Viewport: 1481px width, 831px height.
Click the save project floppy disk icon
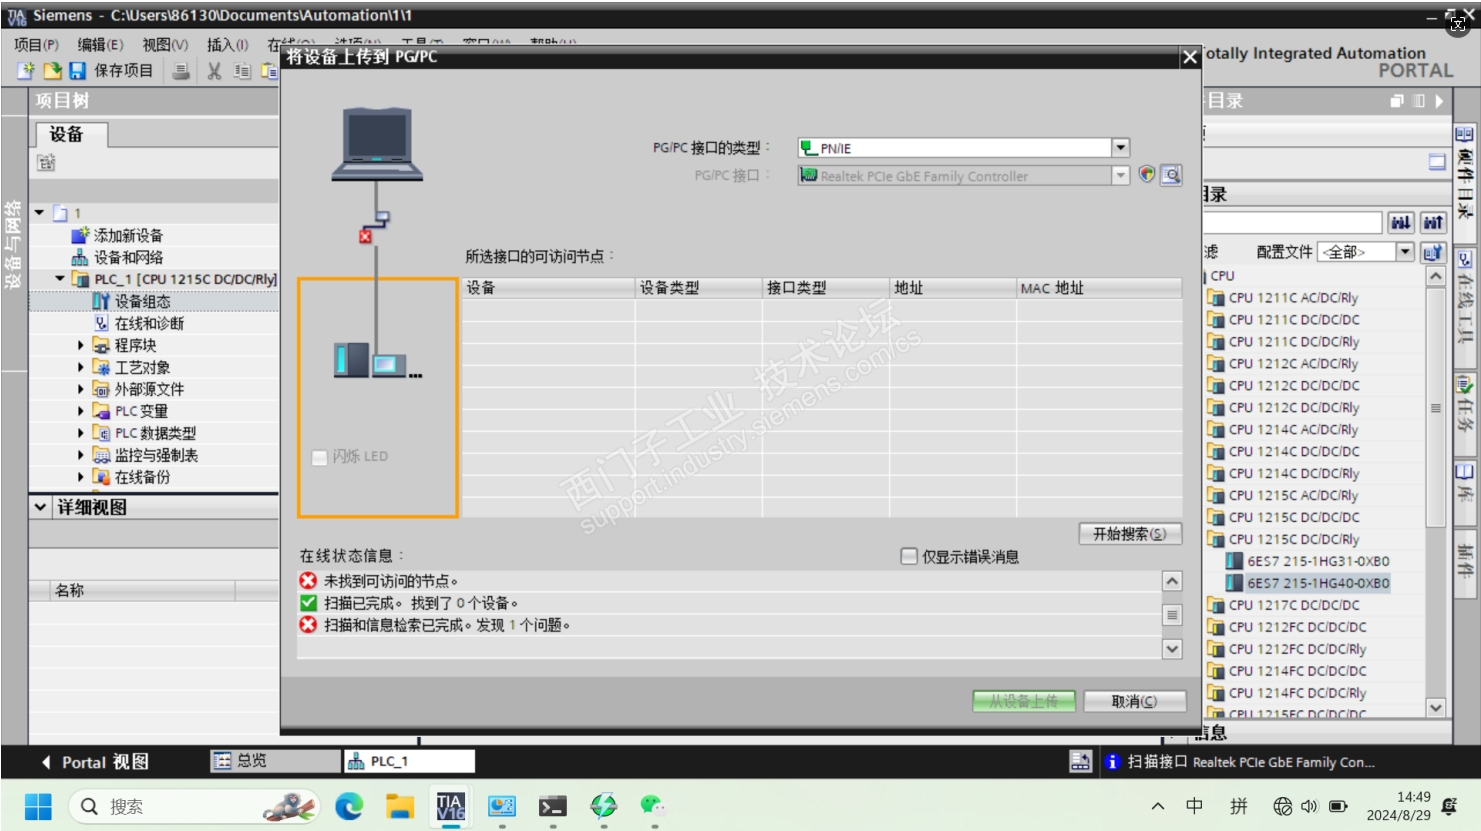(77, 71)
